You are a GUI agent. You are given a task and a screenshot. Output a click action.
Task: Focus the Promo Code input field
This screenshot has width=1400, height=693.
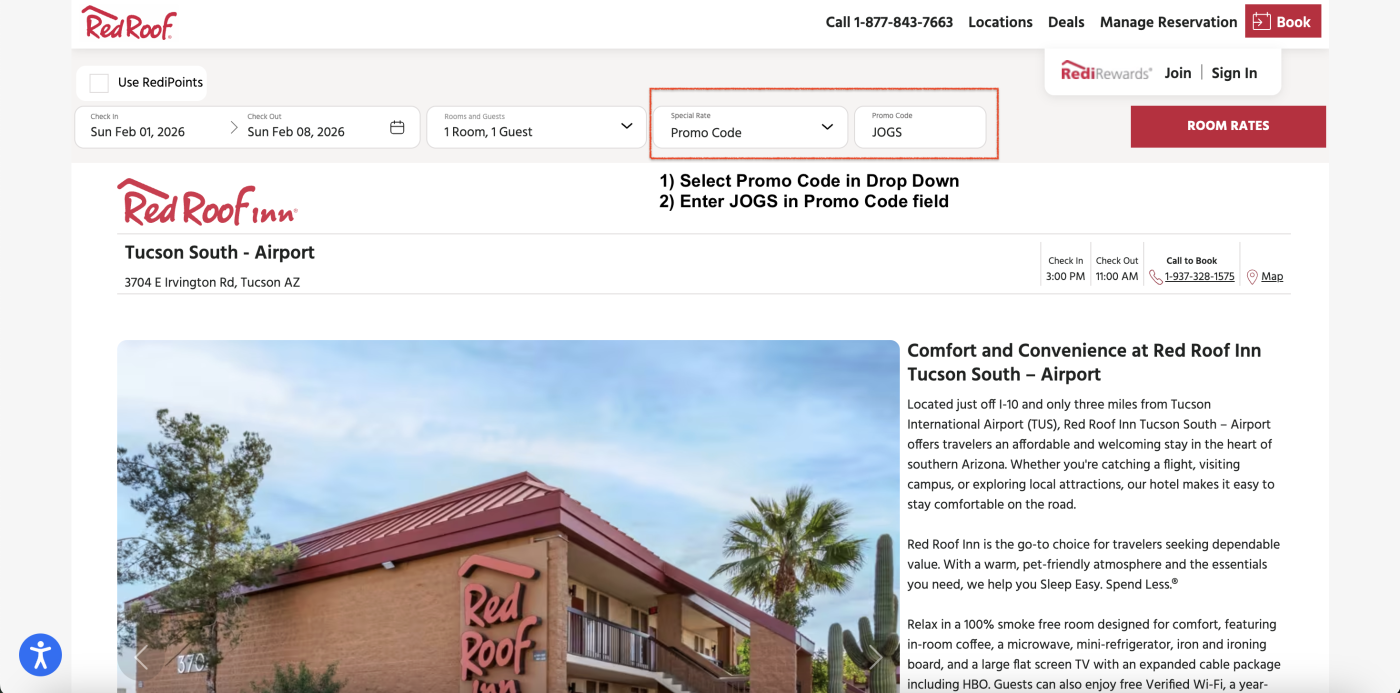coord(920,127)
